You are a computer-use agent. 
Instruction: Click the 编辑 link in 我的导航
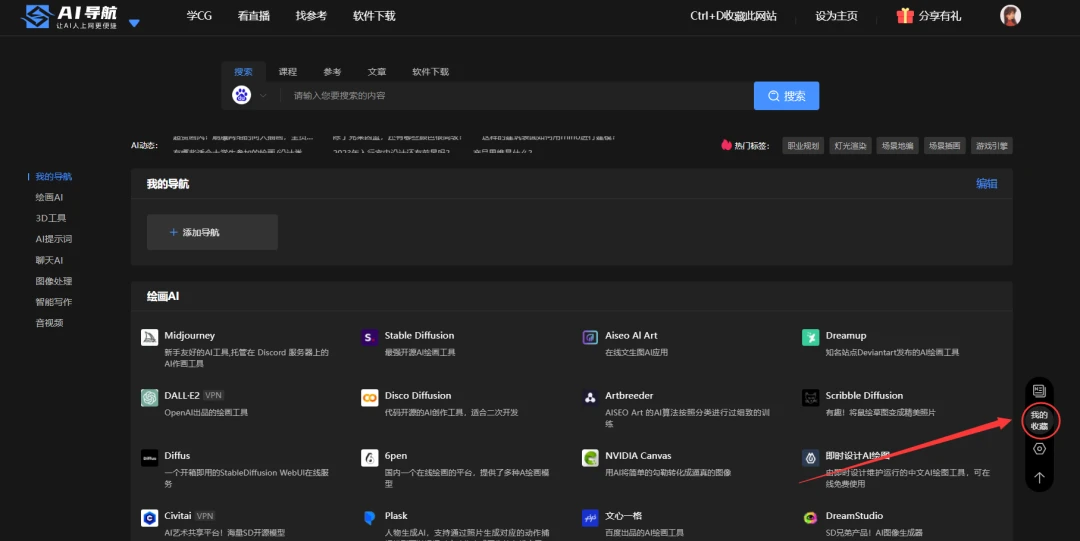coord(986,184)
